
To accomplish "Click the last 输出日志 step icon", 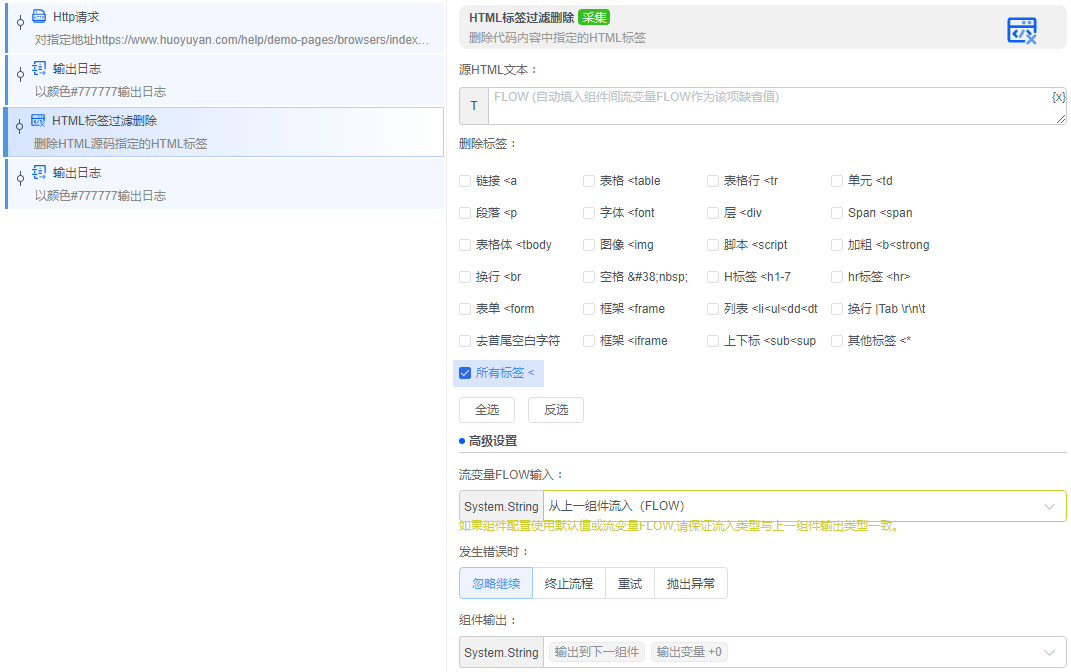I will [37, 171].
